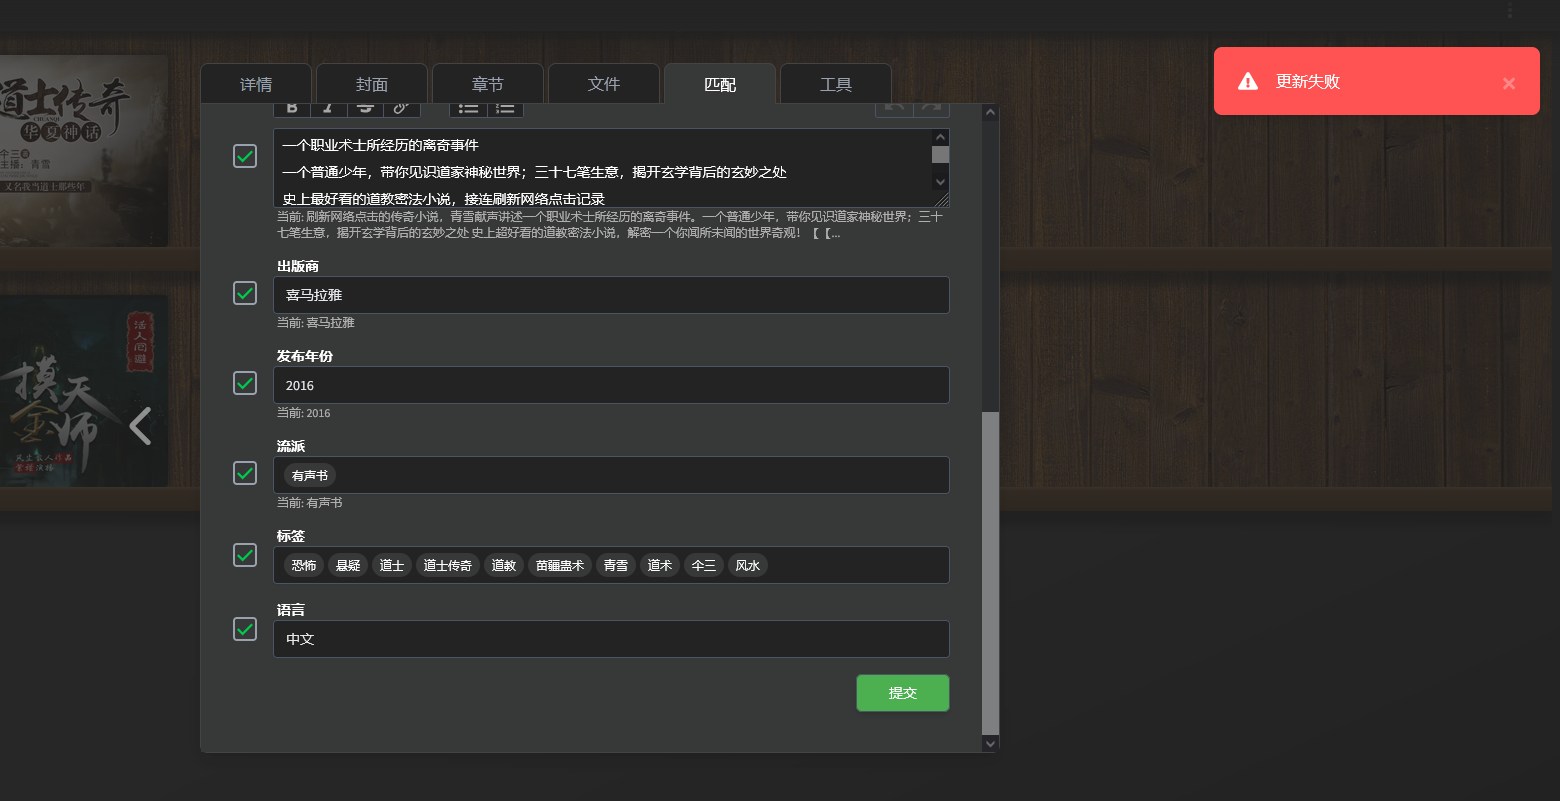Switch to the 封面 tab
Image resolution: width=1560 pixels, height=801 pixels.
(x=372, y=84)
